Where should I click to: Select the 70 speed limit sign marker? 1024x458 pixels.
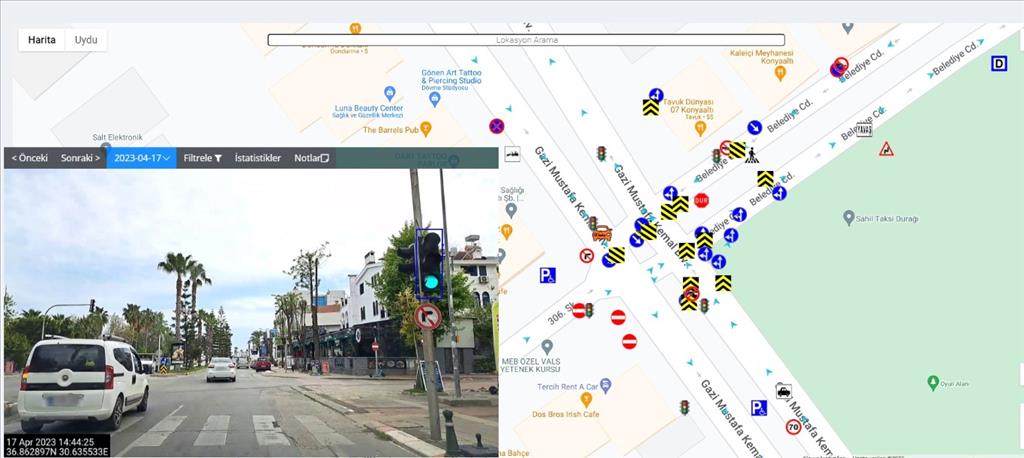point(793,427)
